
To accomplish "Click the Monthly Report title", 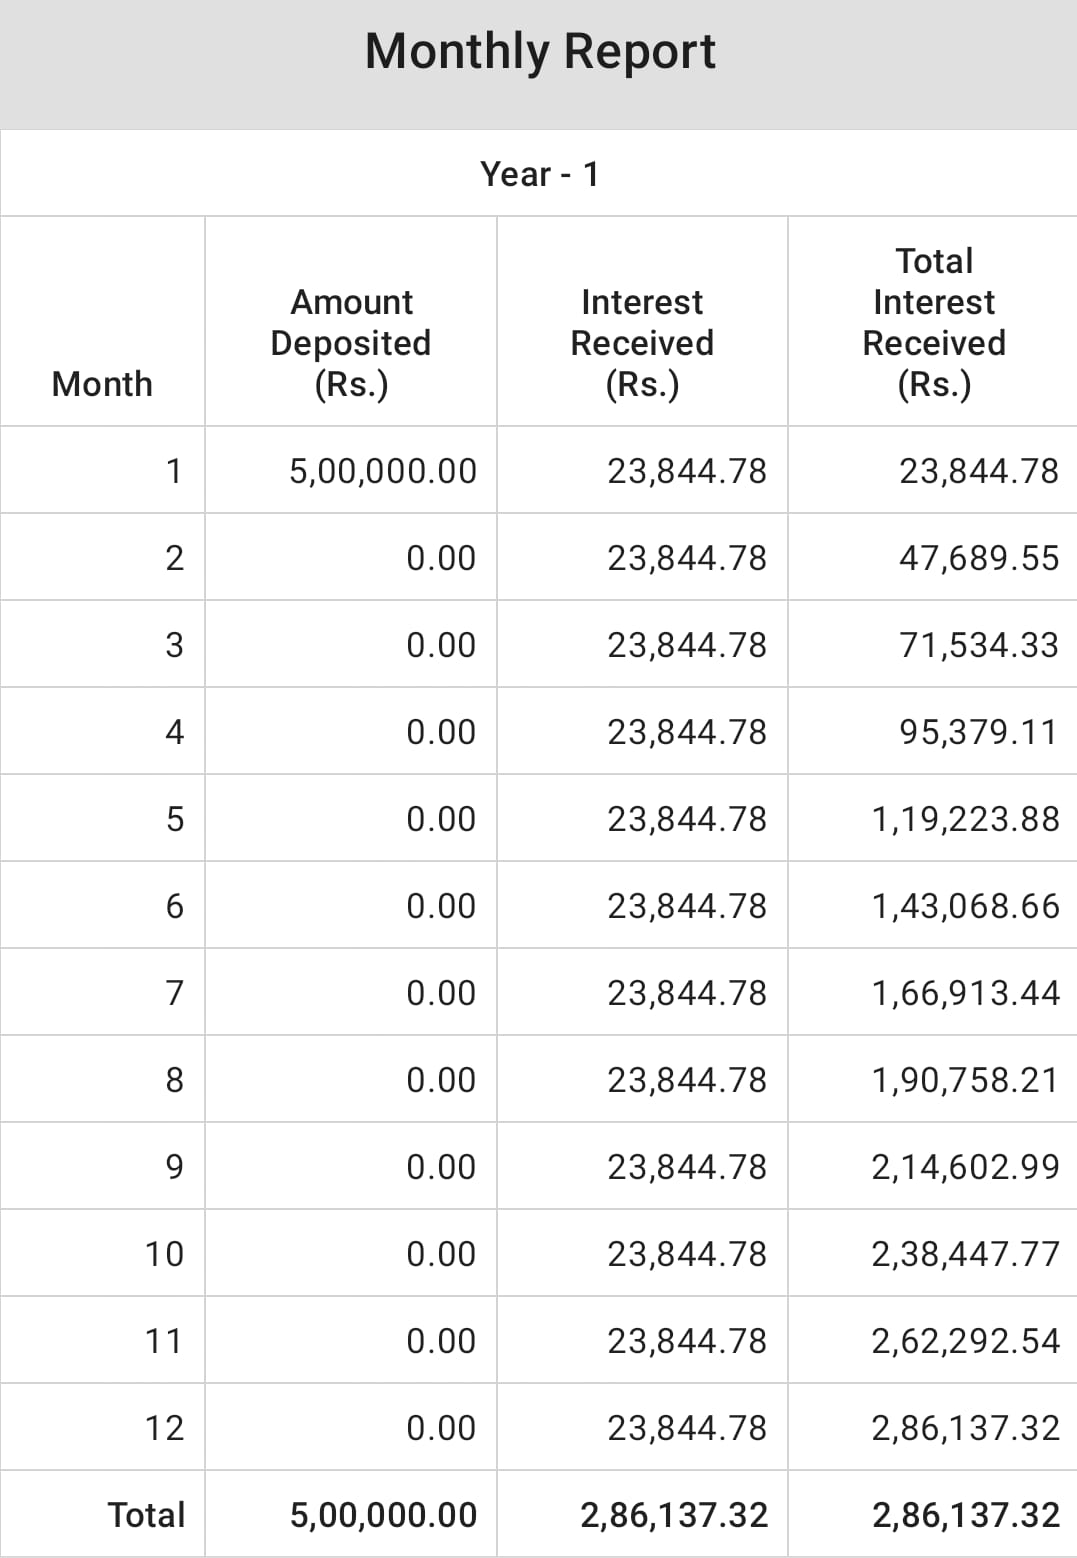I will point(540,52).
